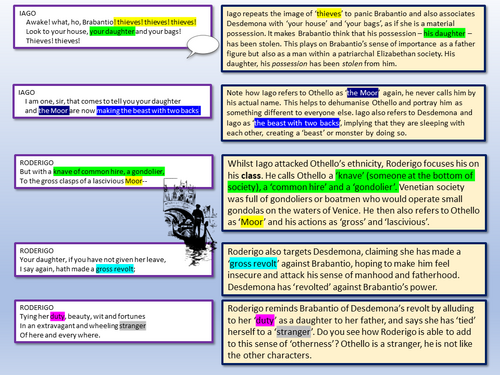The width and height of the screenshot is (500, 375).
Task: Click the first IAGO speaker label
Action: point(28,13)
